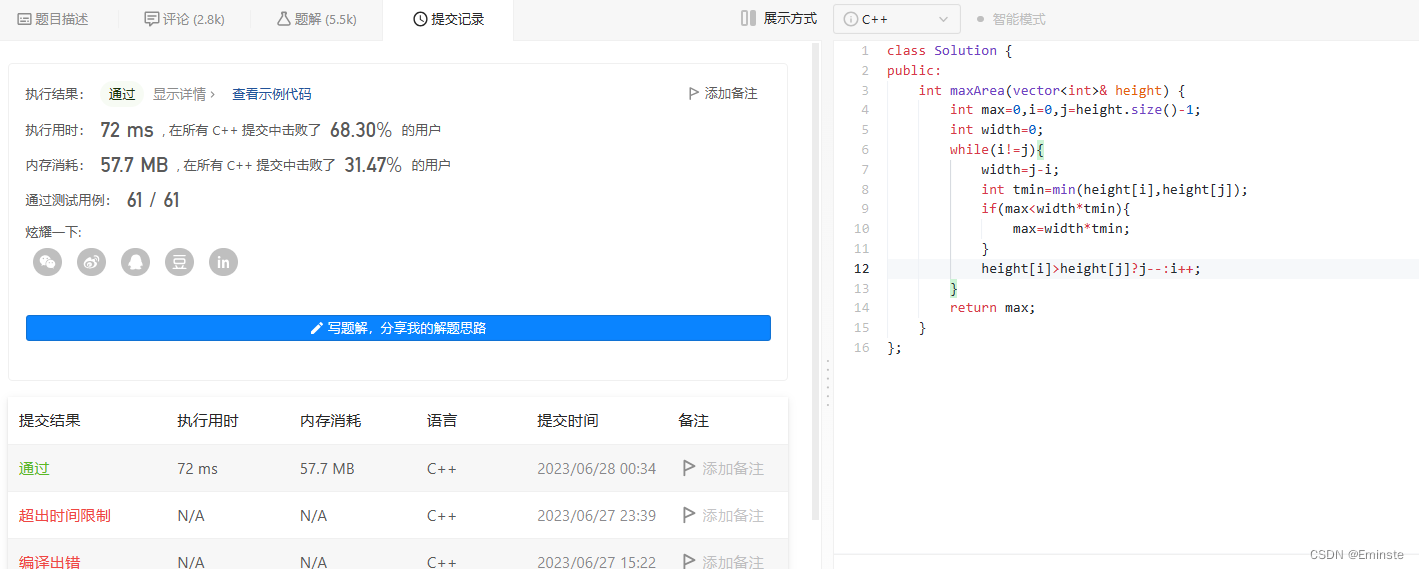This screenshot has width=1419, height=569.
Task: Click the 提交结果 column header
Action: pyautogui.click(x=50, y=421)
